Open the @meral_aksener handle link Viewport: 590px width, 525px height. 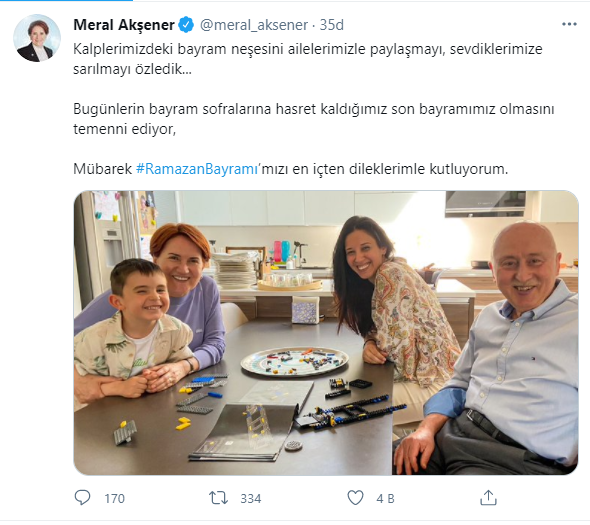(254, 25)
